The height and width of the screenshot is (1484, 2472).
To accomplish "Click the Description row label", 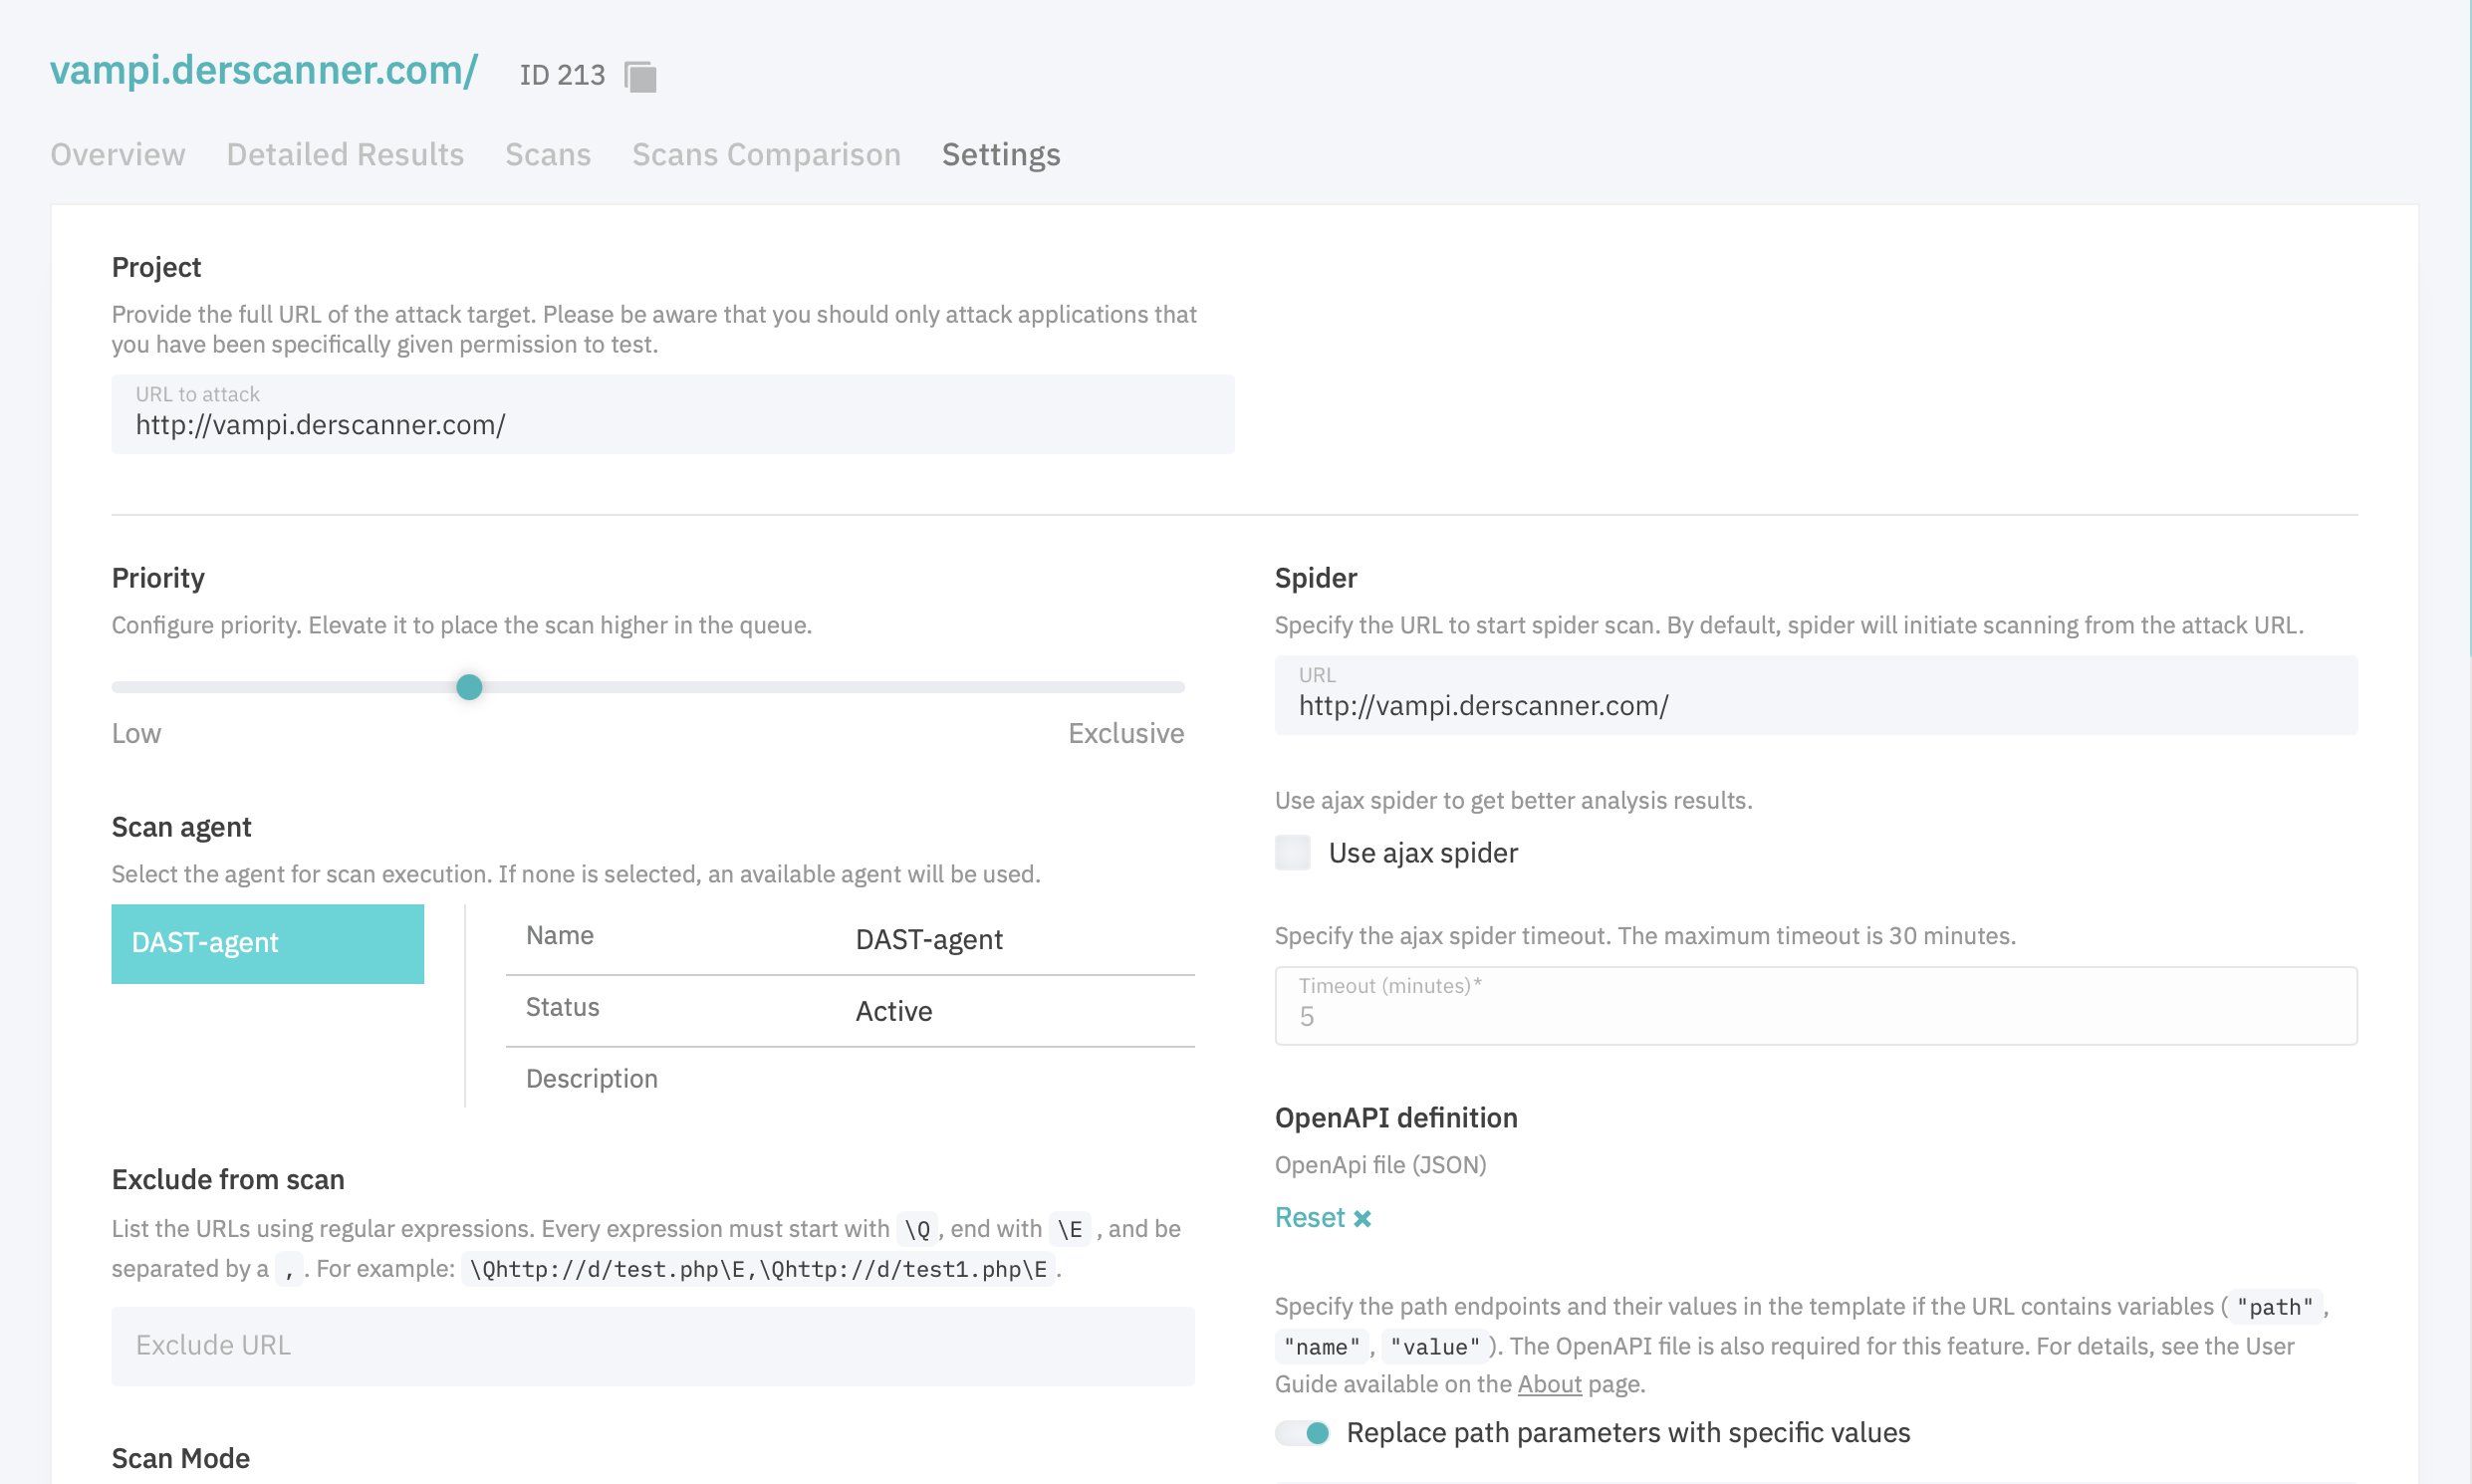I will click(592, 1078).
